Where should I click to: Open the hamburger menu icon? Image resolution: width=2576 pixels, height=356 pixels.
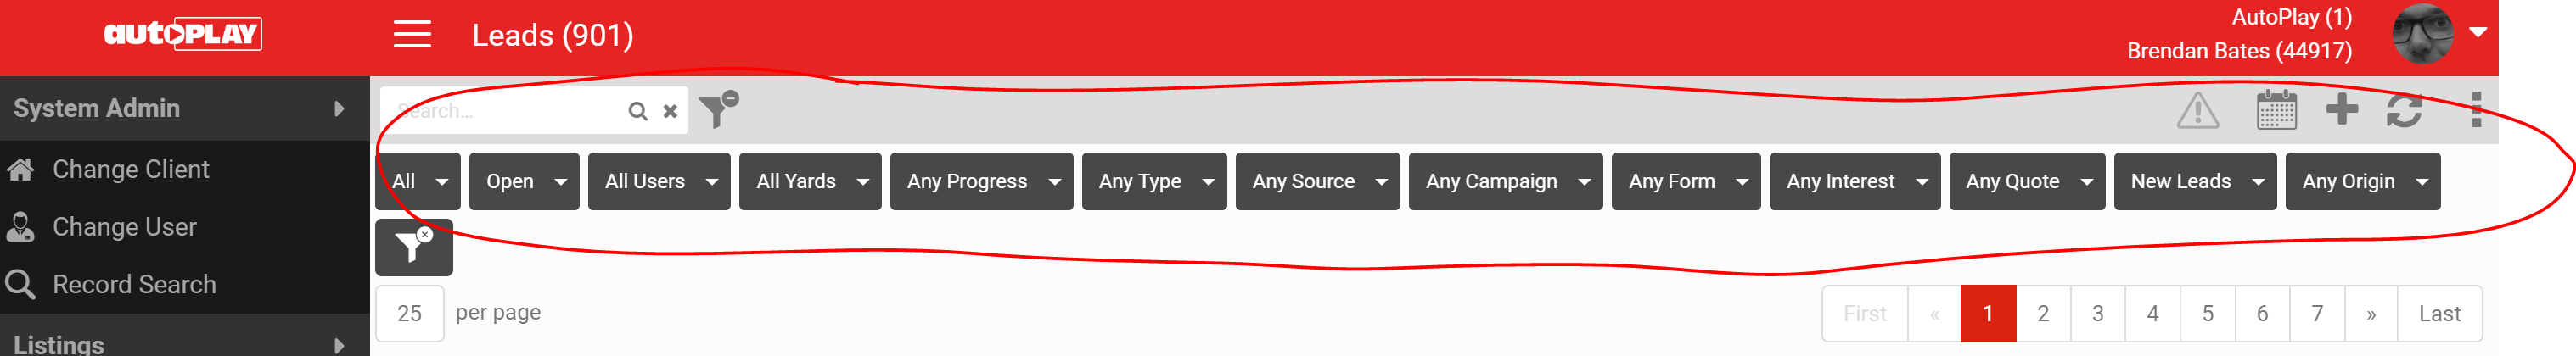[x=412, y=35]
